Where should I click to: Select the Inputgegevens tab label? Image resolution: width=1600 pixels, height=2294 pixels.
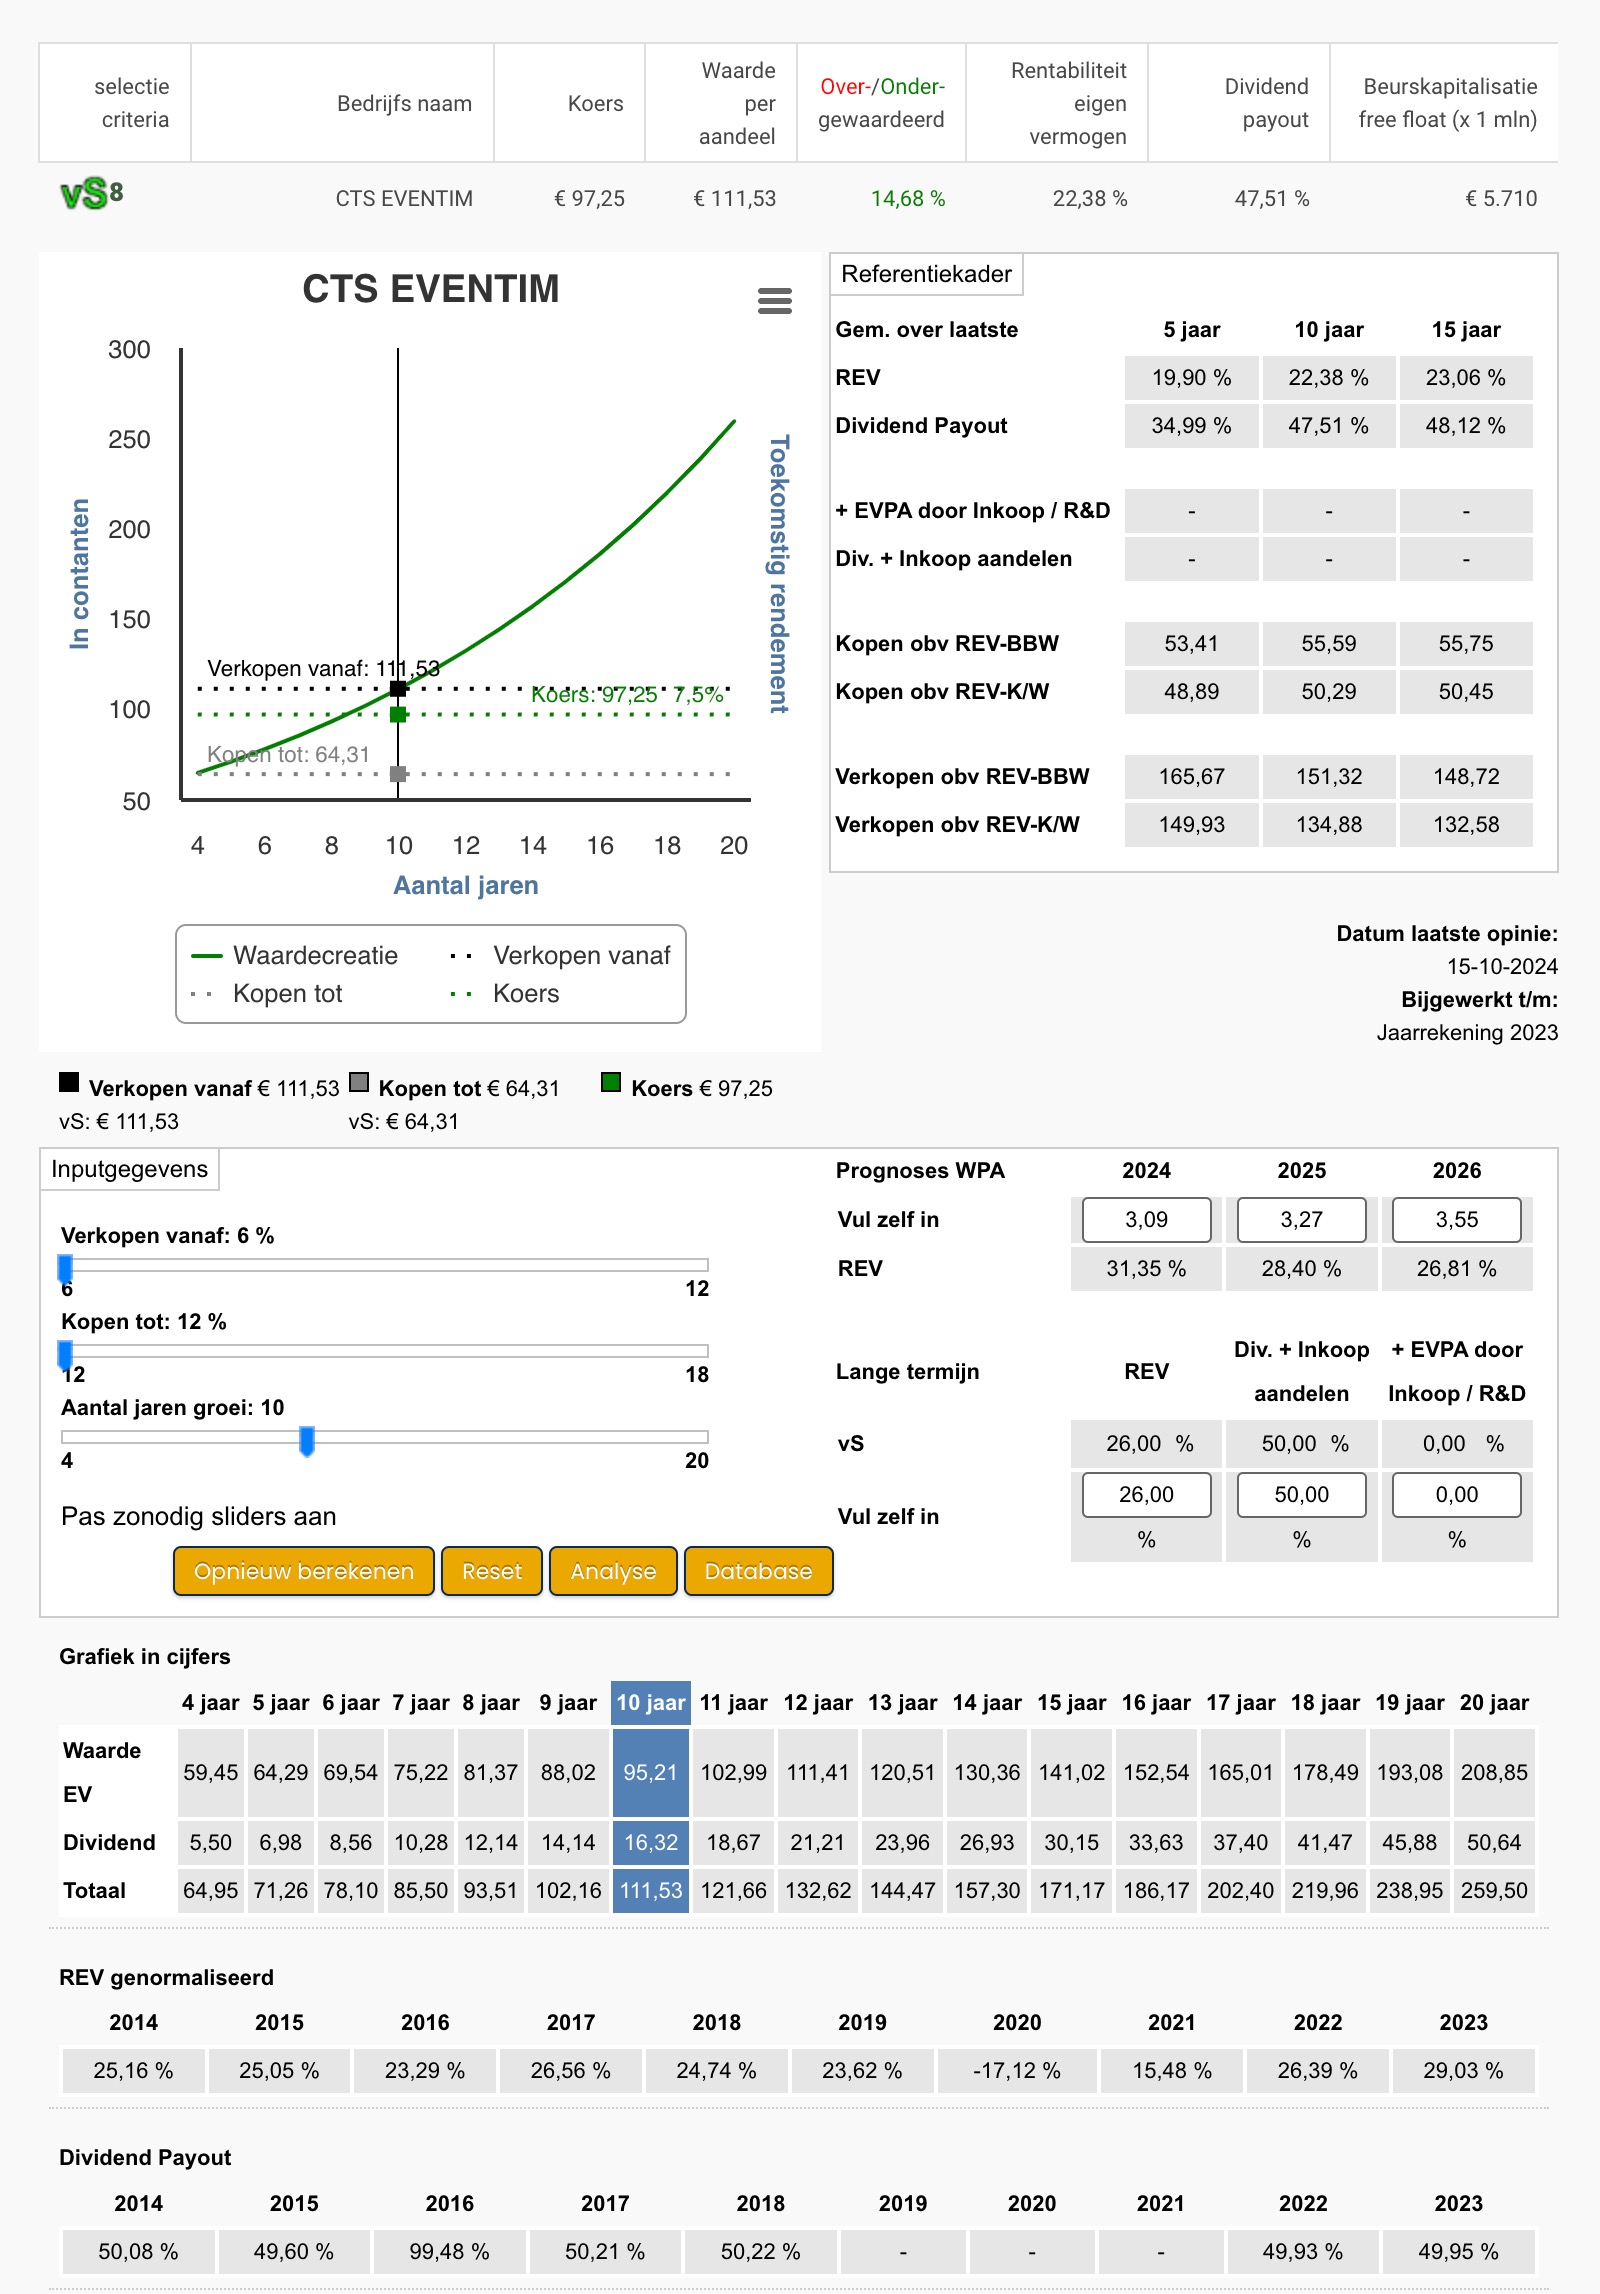click(129, 1170)
